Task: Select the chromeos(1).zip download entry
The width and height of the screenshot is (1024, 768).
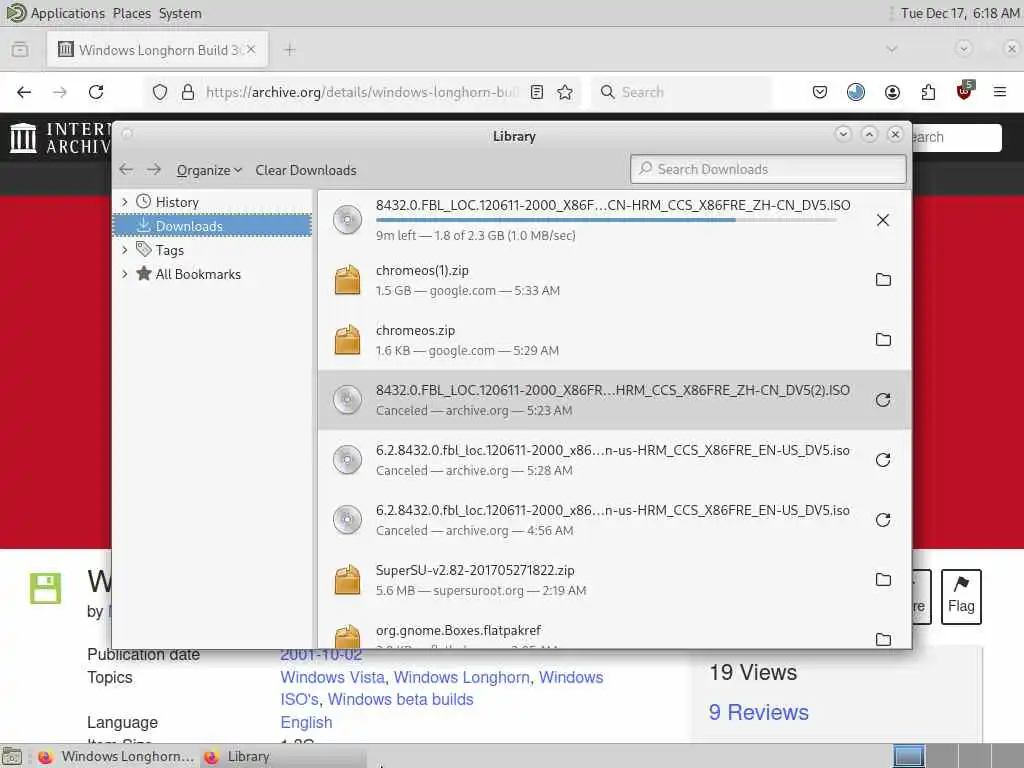Action: click(x=614, y=280)
